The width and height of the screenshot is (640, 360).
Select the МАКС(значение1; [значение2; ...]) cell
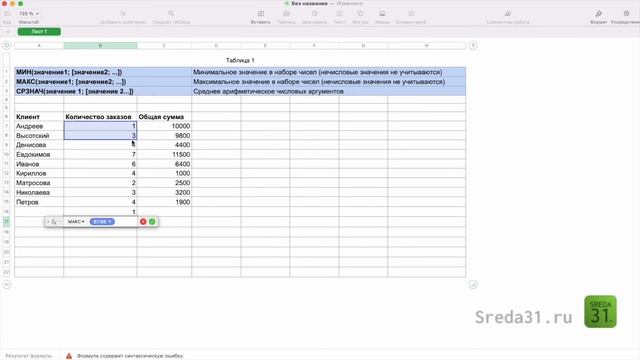103,82
